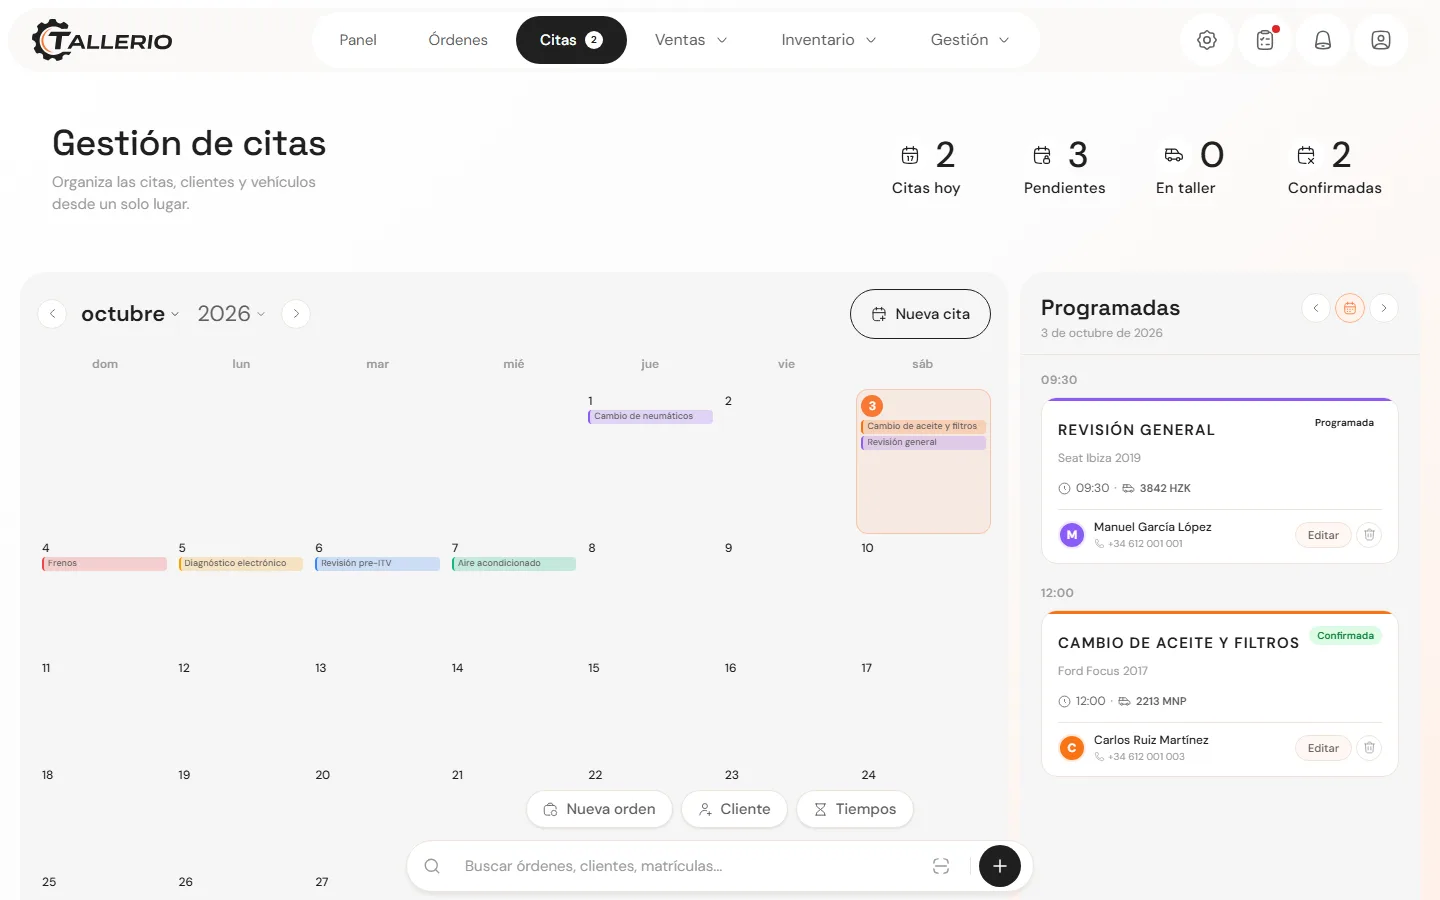This screenshot has width=1440, height=900.
Task: Go to next month in the calendar
Action: click(x=296, y=314)
